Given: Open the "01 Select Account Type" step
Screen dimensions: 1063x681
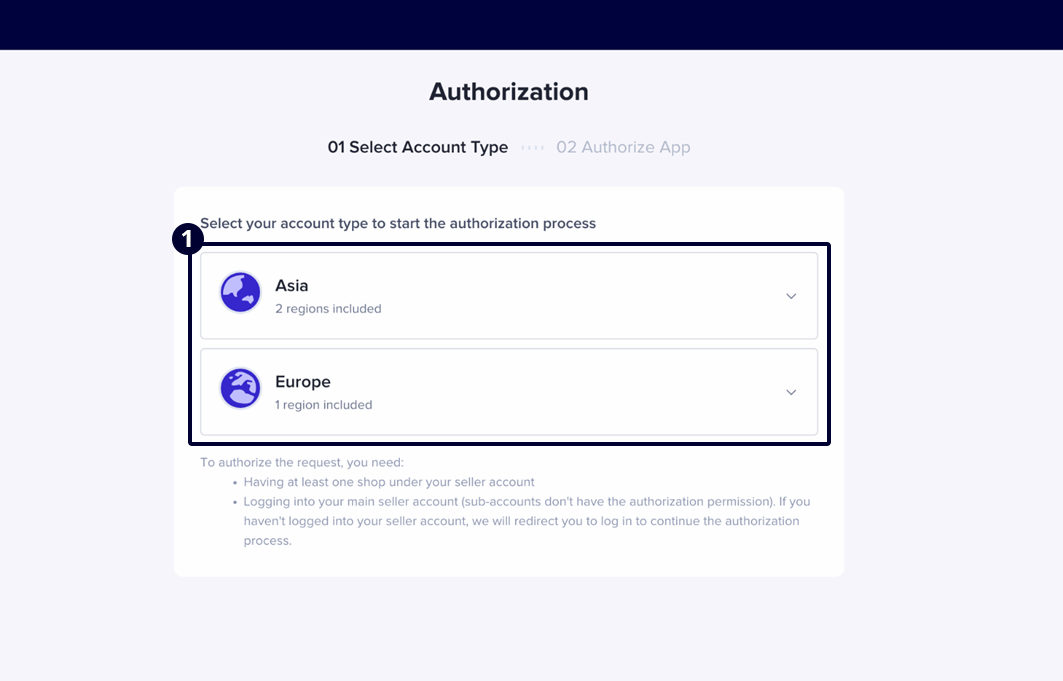Looking at the screenshot, I should click(x=418, y=148).
